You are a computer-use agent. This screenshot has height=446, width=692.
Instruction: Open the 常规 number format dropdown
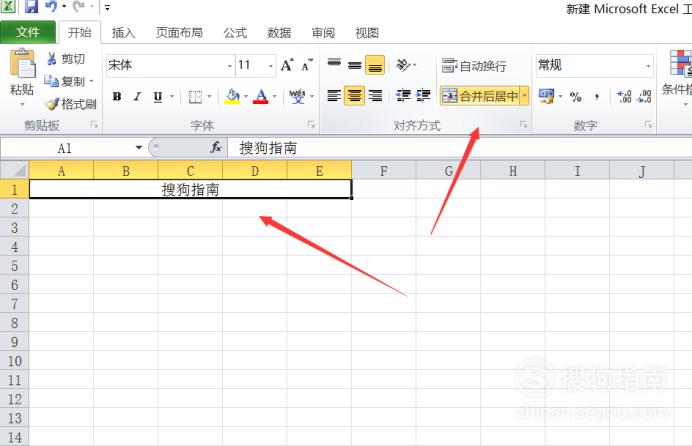click(648, 66)
